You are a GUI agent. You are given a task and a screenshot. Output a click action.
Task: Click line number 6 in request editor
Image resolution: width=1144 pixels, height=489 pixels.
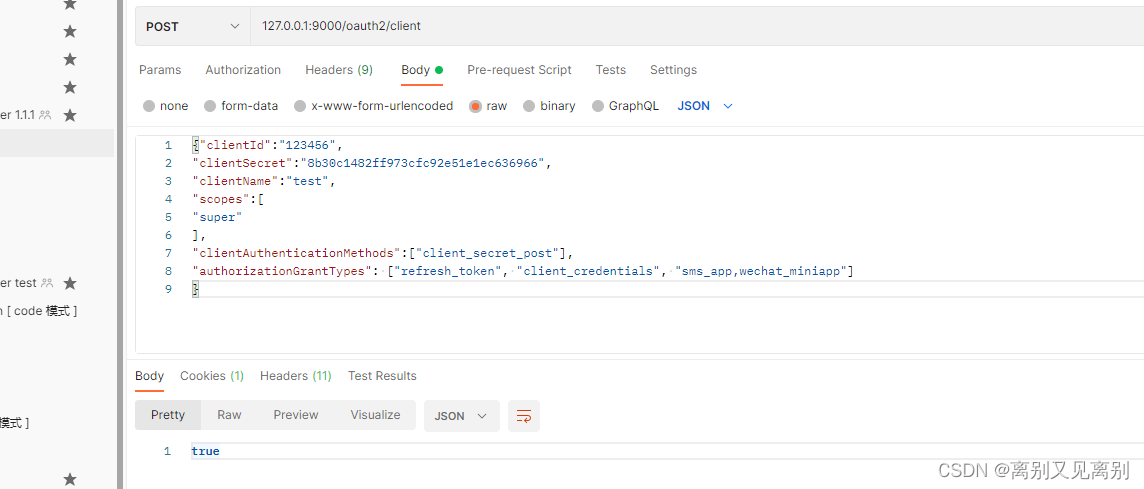click(169, 235)
